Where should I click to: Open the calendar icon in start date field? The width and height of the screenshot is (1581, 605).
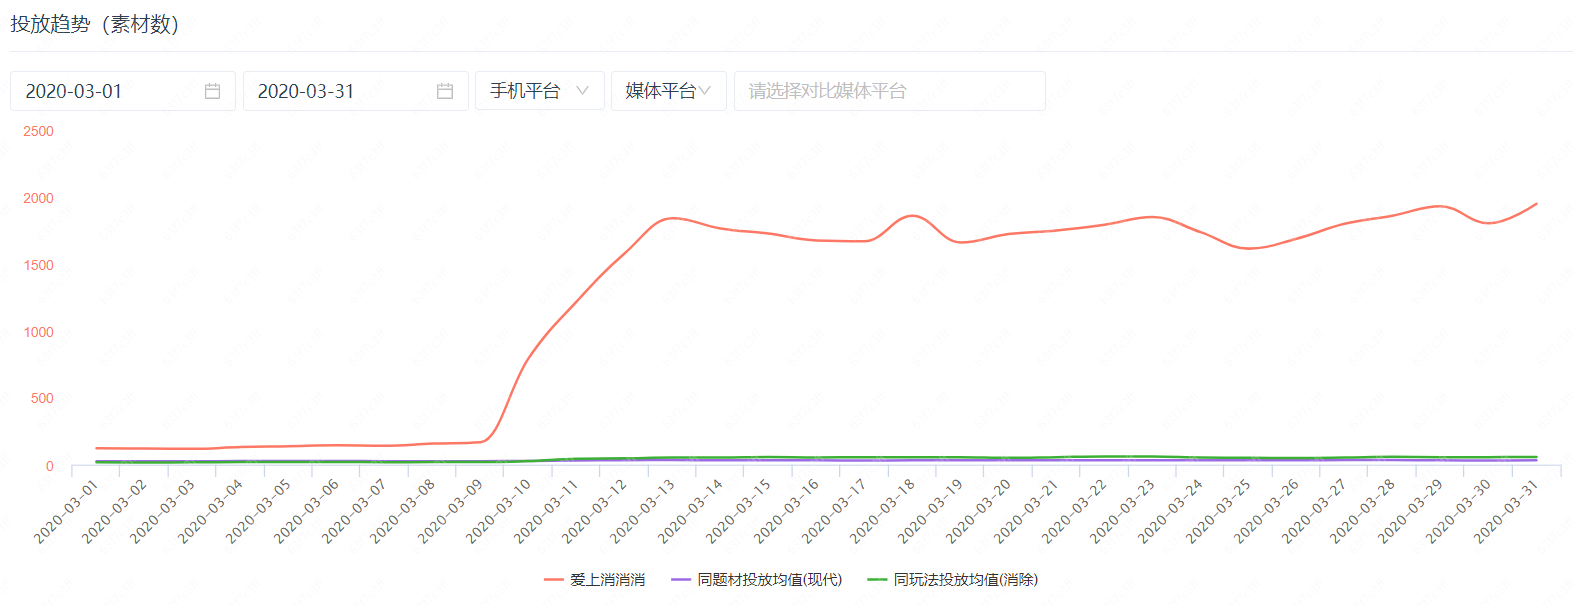212,91
